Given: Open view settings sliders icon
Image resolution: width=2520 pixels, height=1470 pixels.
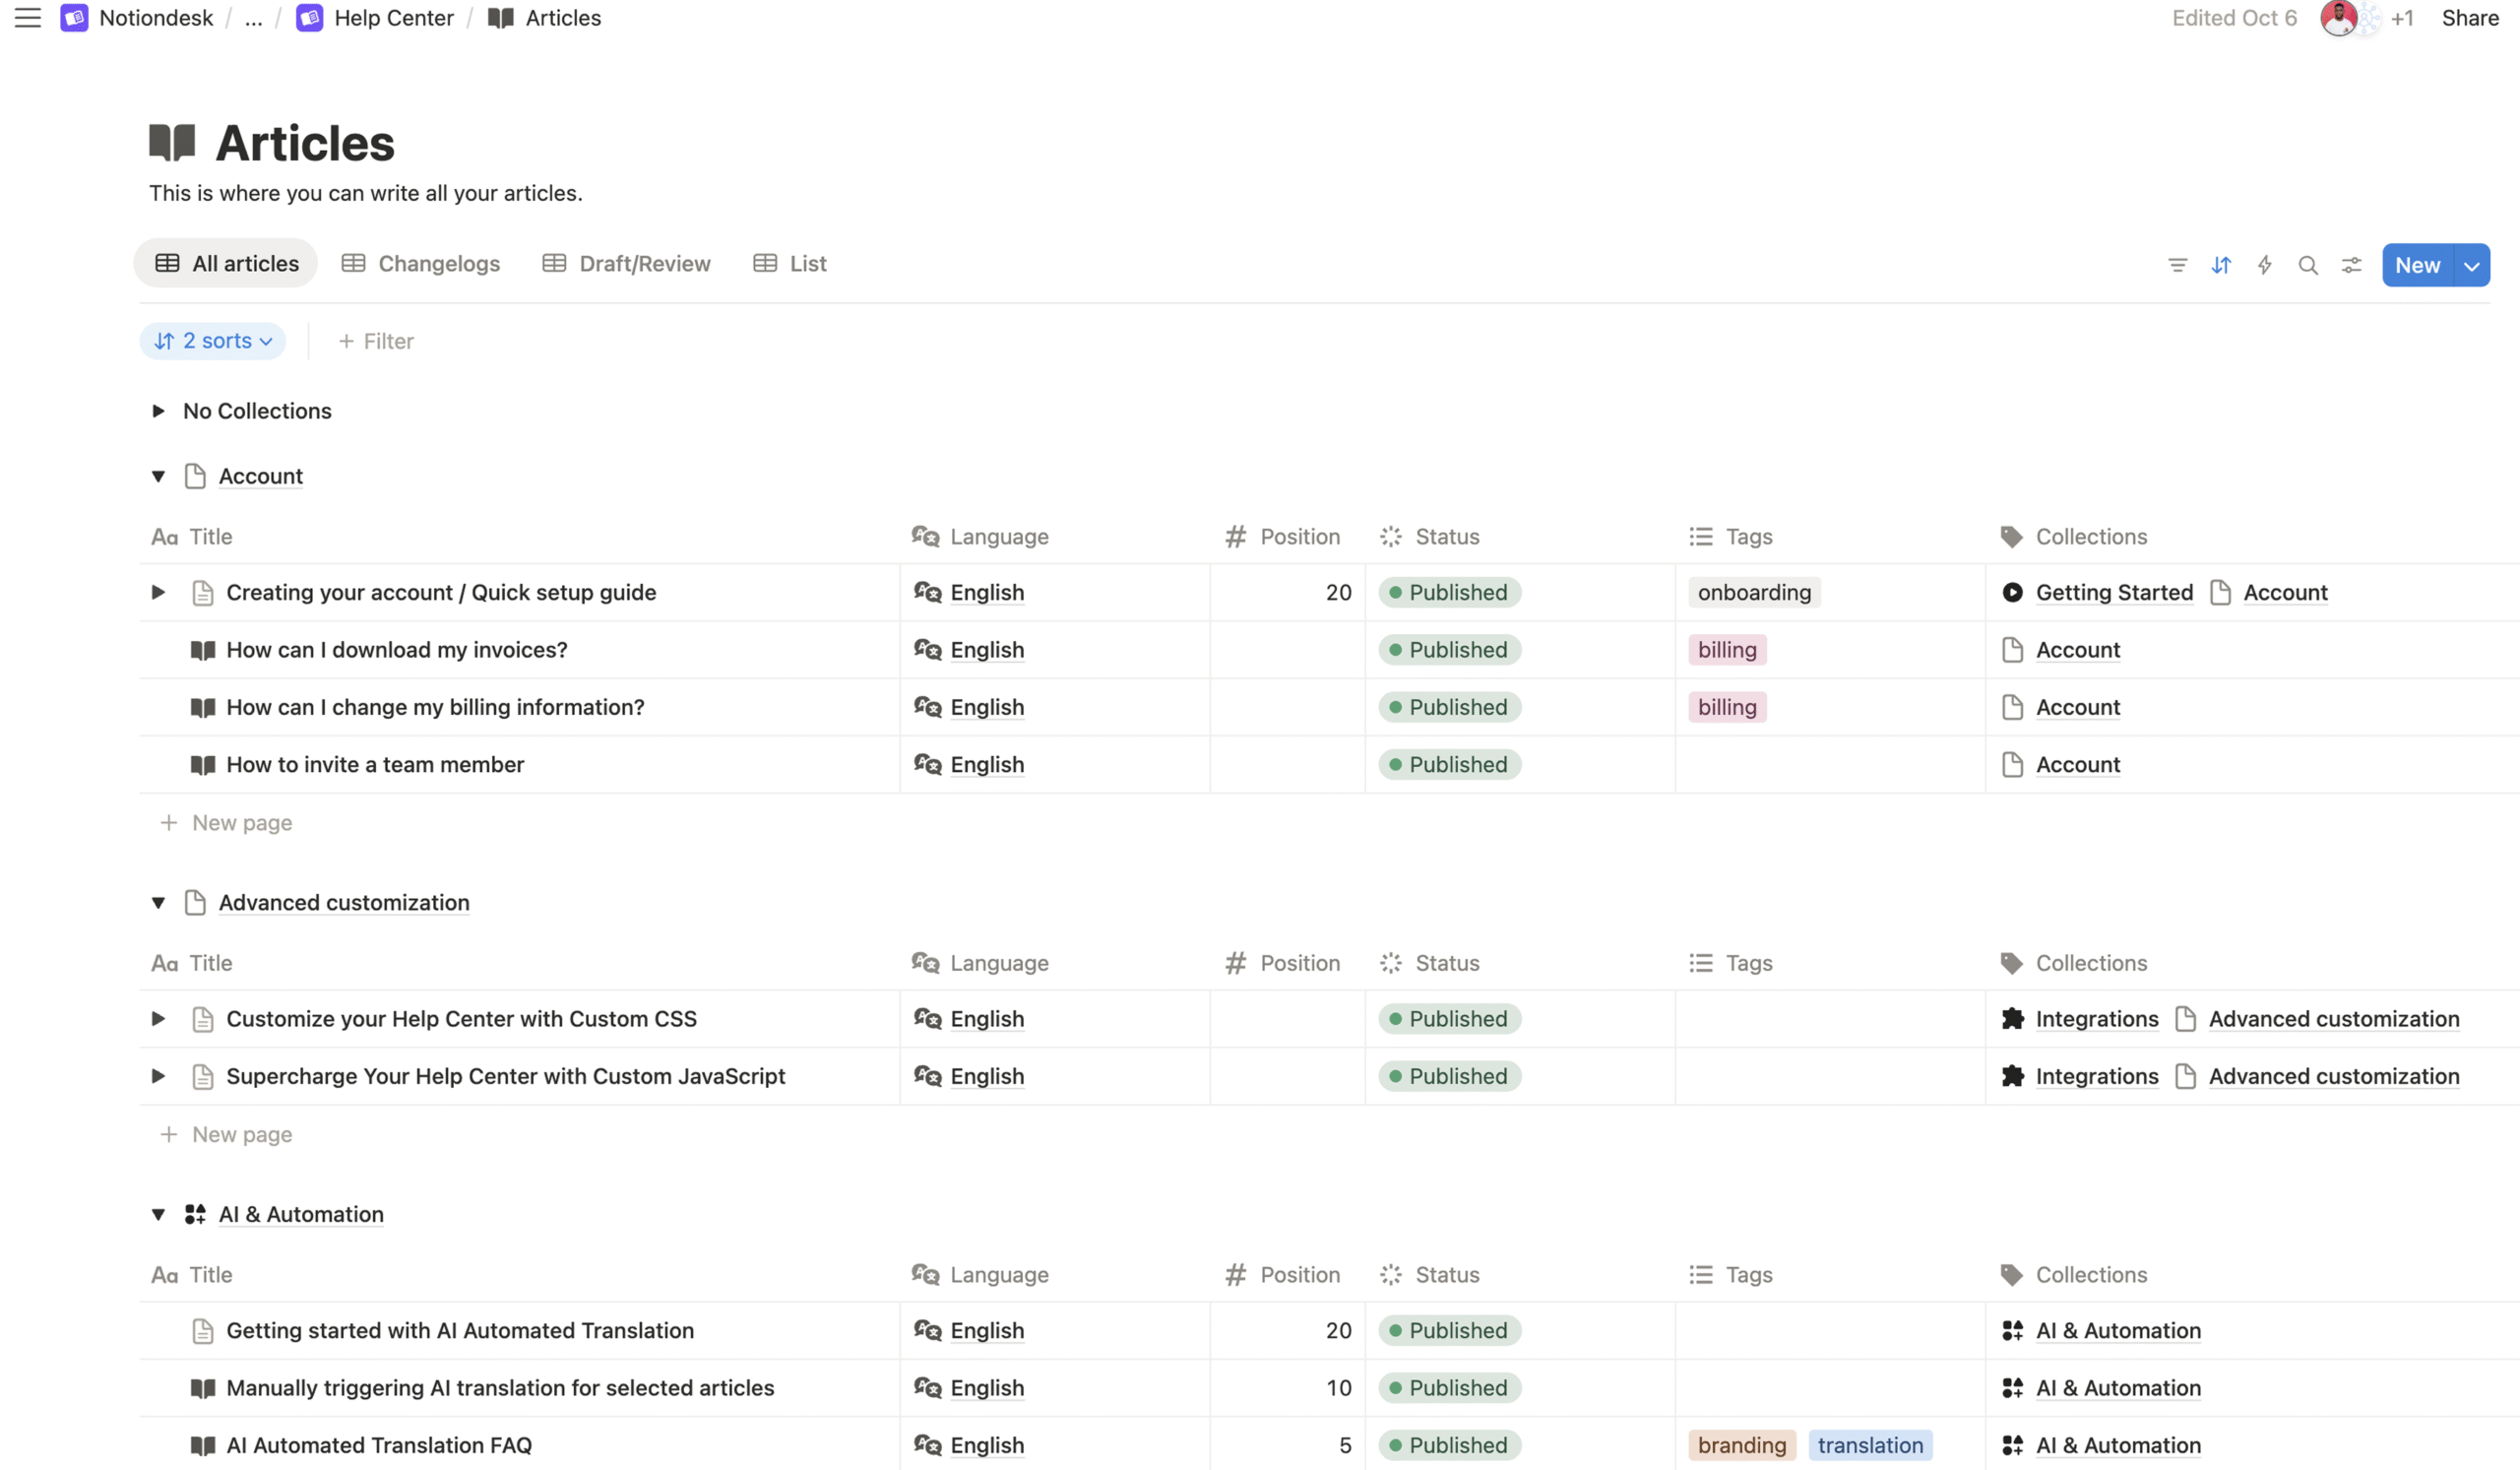Looking at the screenshot, I should pyautogui.click(x=2351, y=265).
